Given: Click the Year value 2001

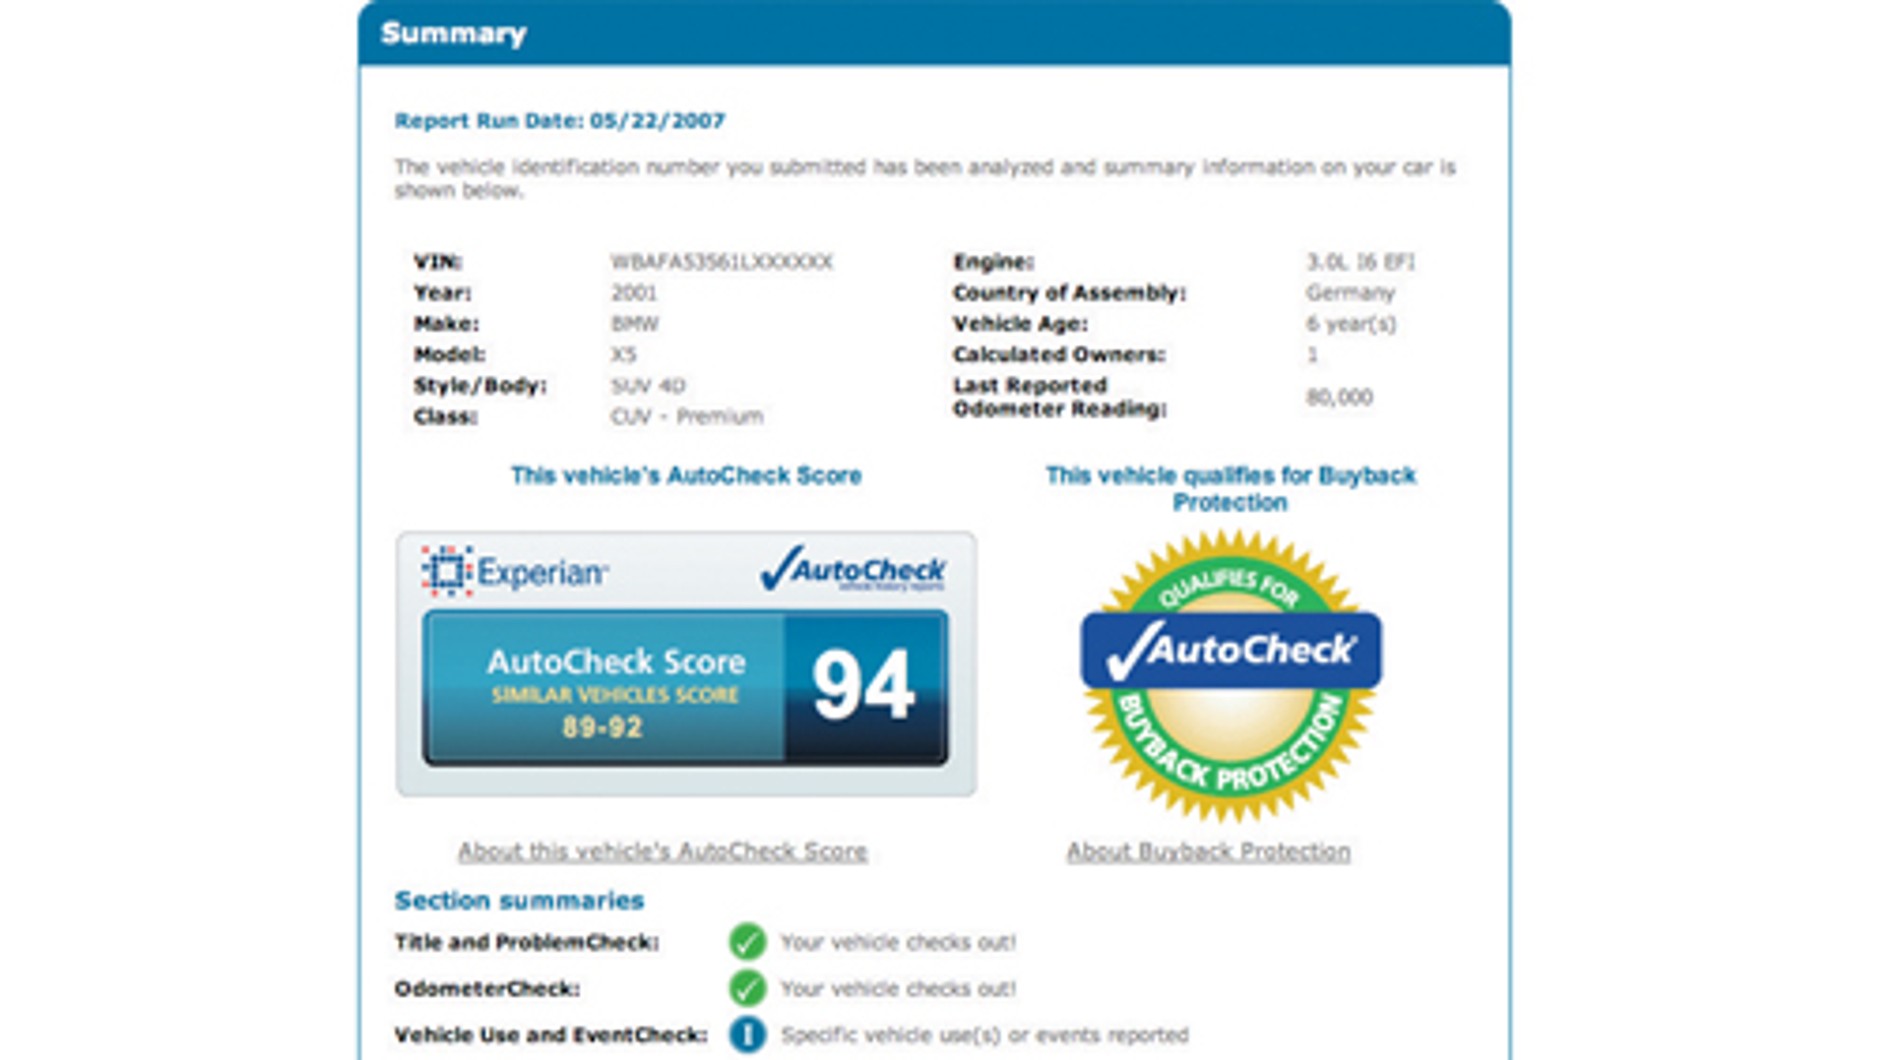Looking at the screenshot, I should tap(634, 293).
